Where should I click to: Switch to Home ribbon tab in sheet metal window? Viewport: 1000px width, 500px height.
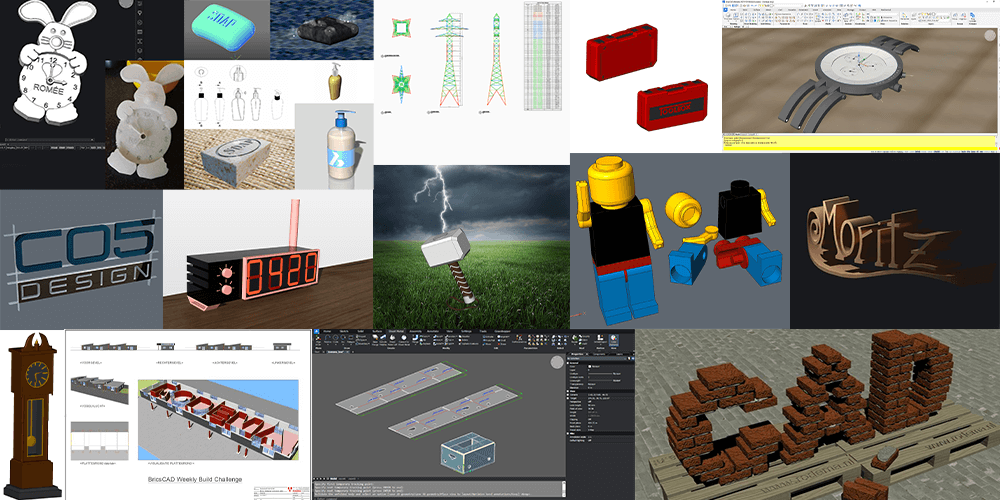327,332
